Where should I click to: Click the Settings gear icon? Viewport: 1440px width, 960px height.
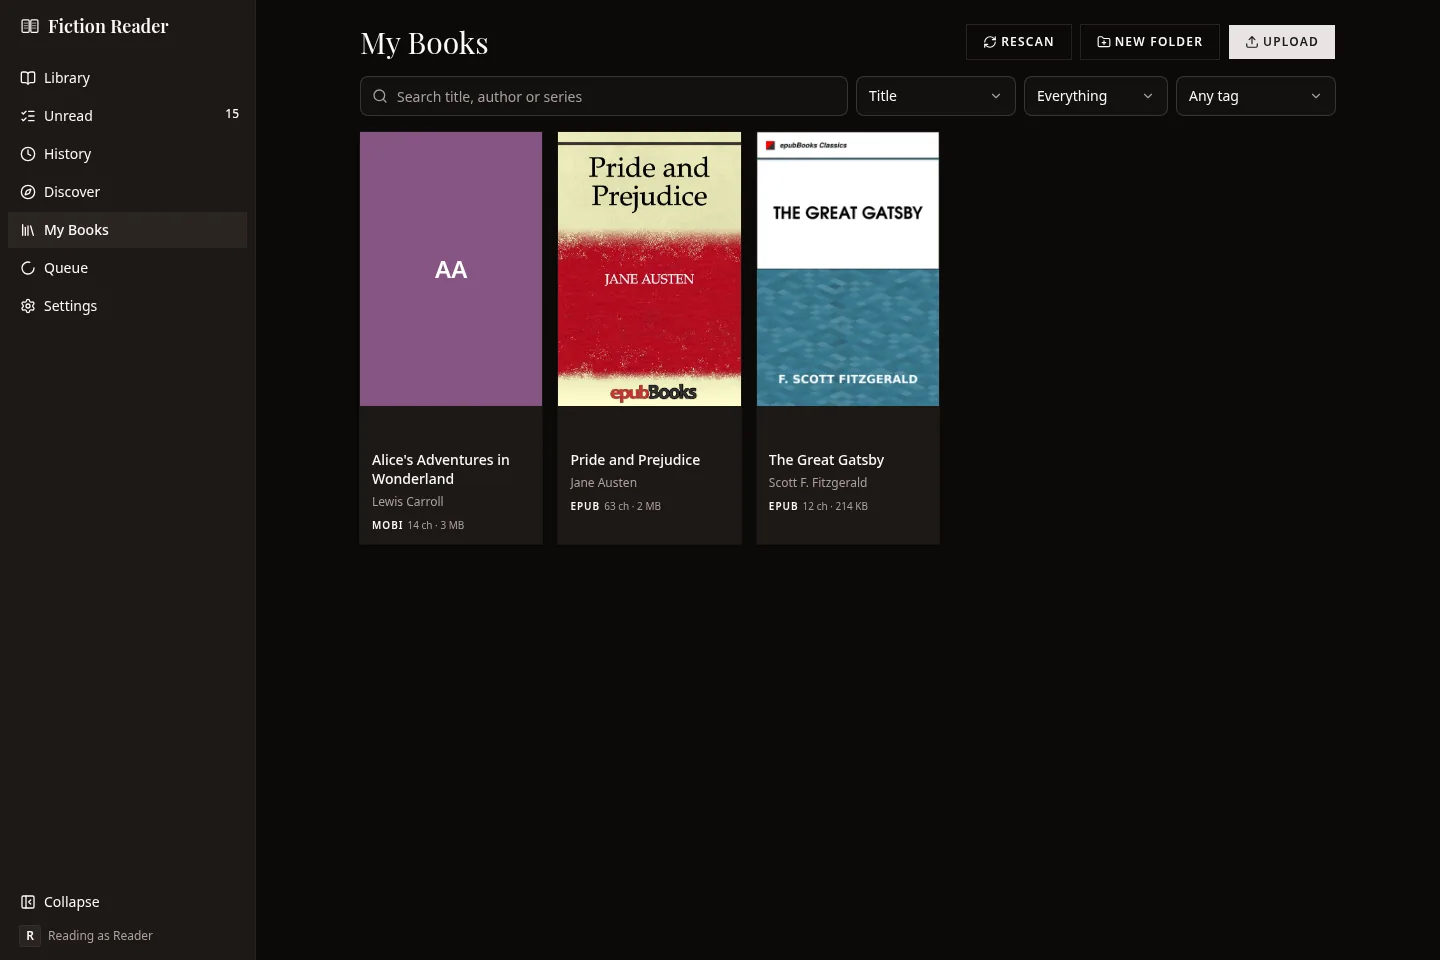tap(28, 306)
